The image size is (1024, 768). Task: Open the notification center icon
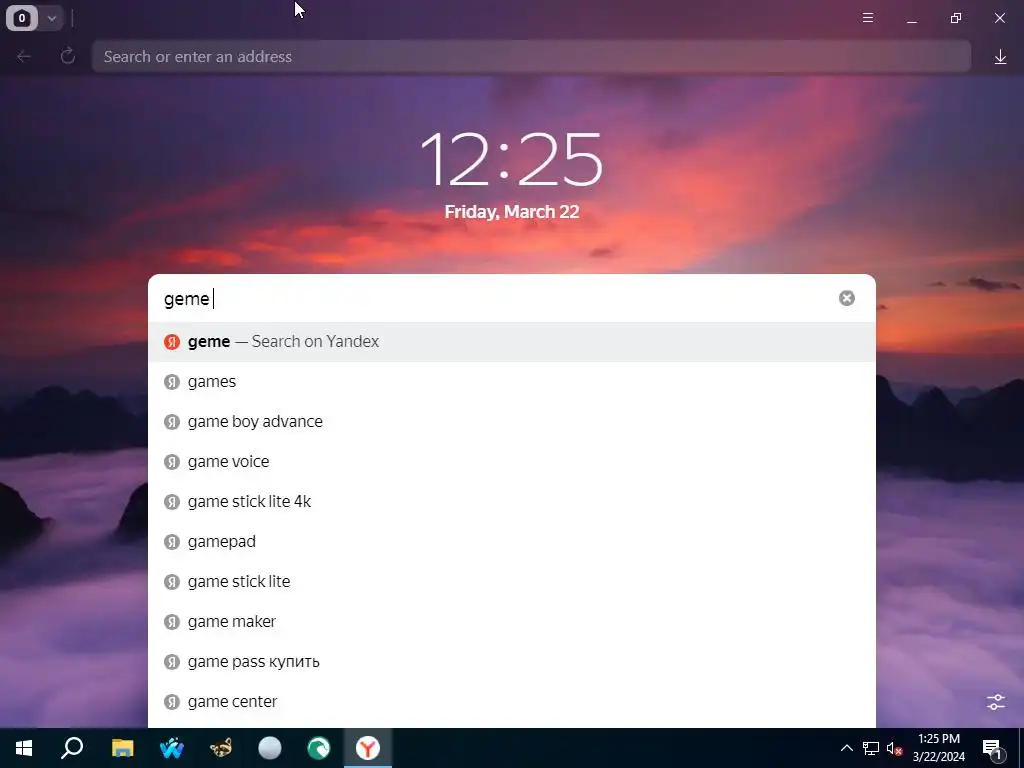[x=991, y=748]
